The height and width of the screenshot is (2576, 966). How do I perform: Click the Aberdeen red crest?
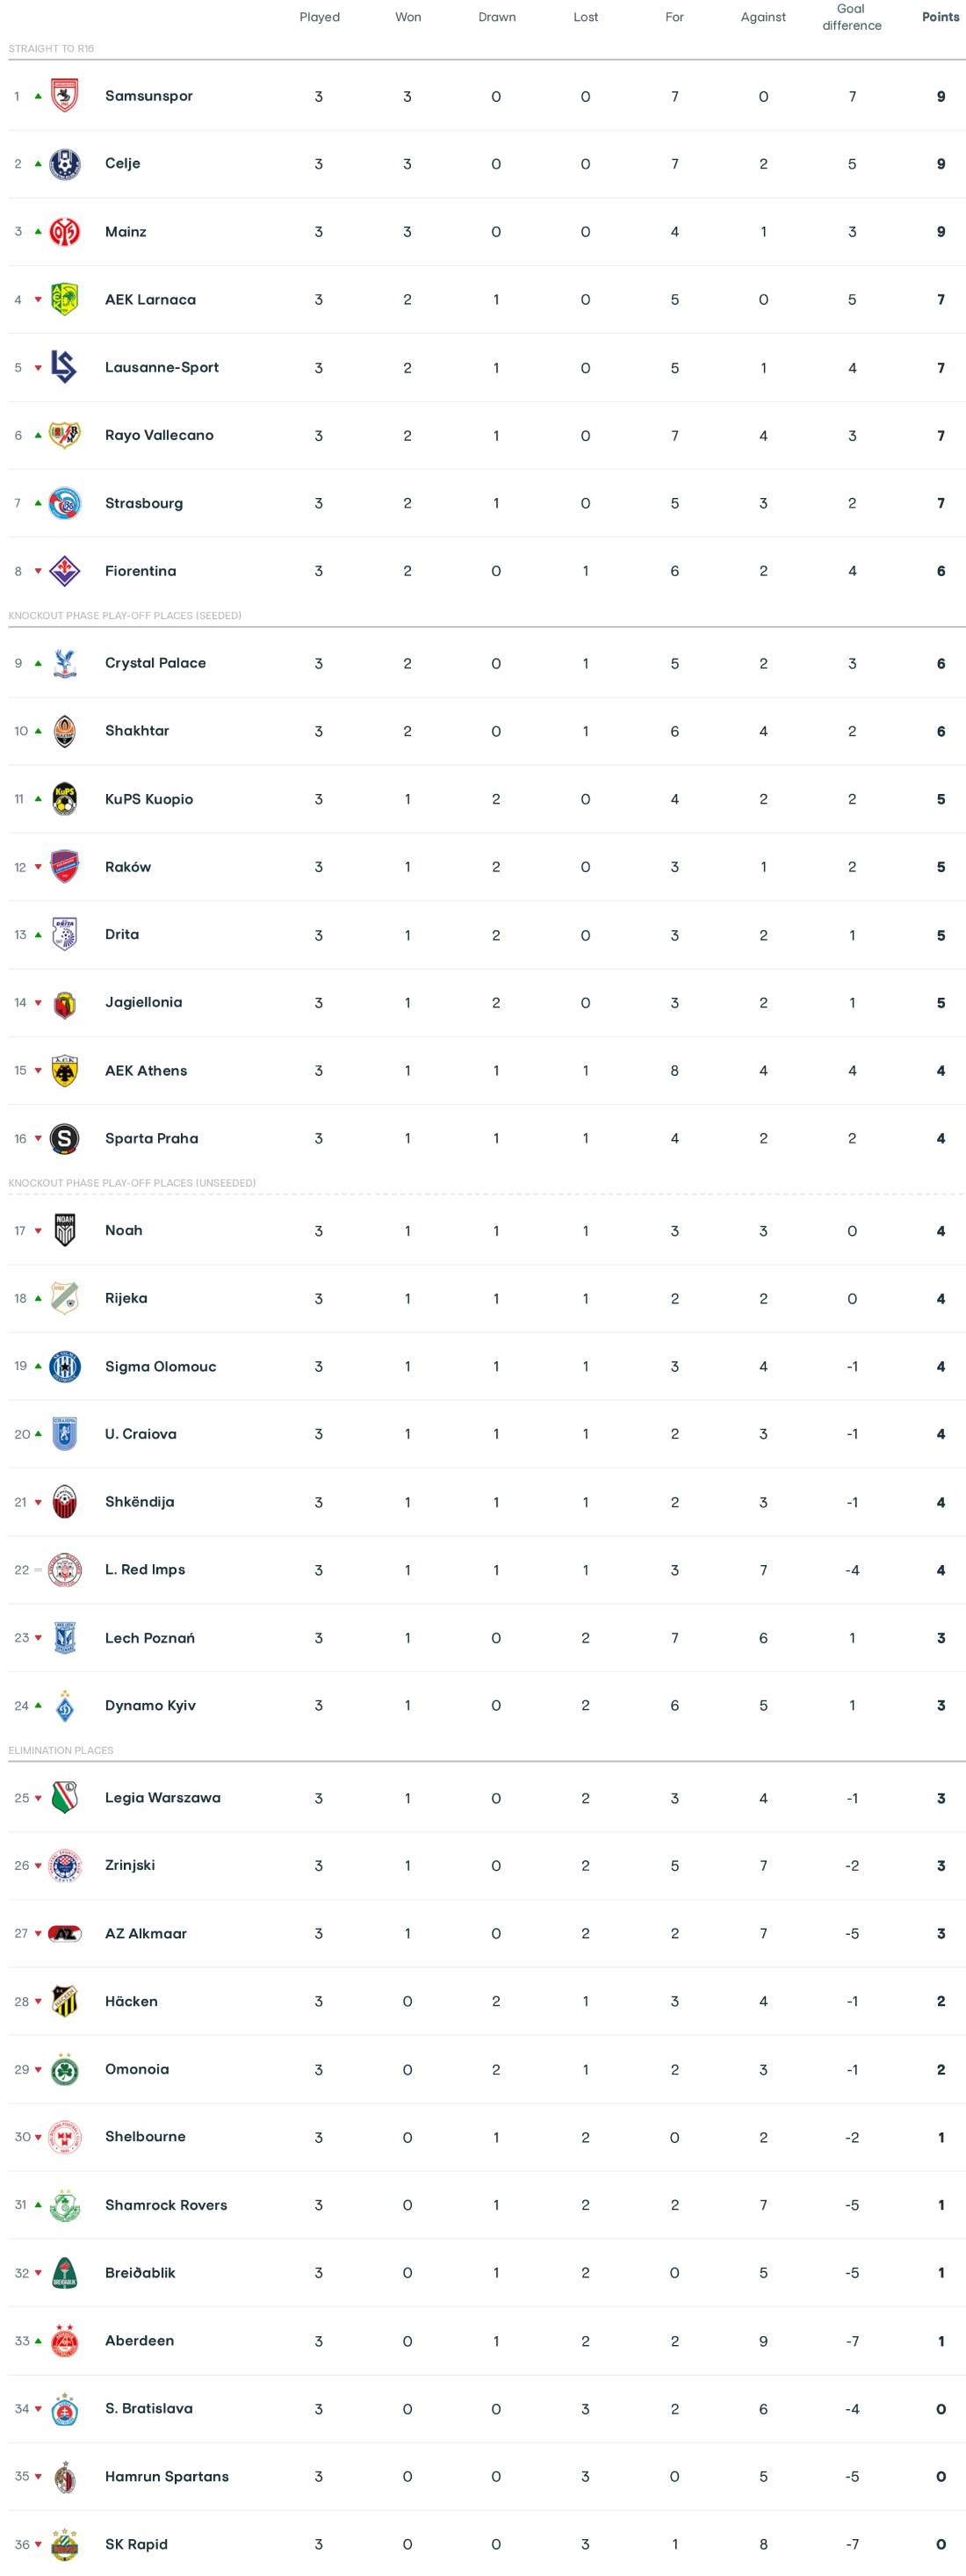[64, 2340]
